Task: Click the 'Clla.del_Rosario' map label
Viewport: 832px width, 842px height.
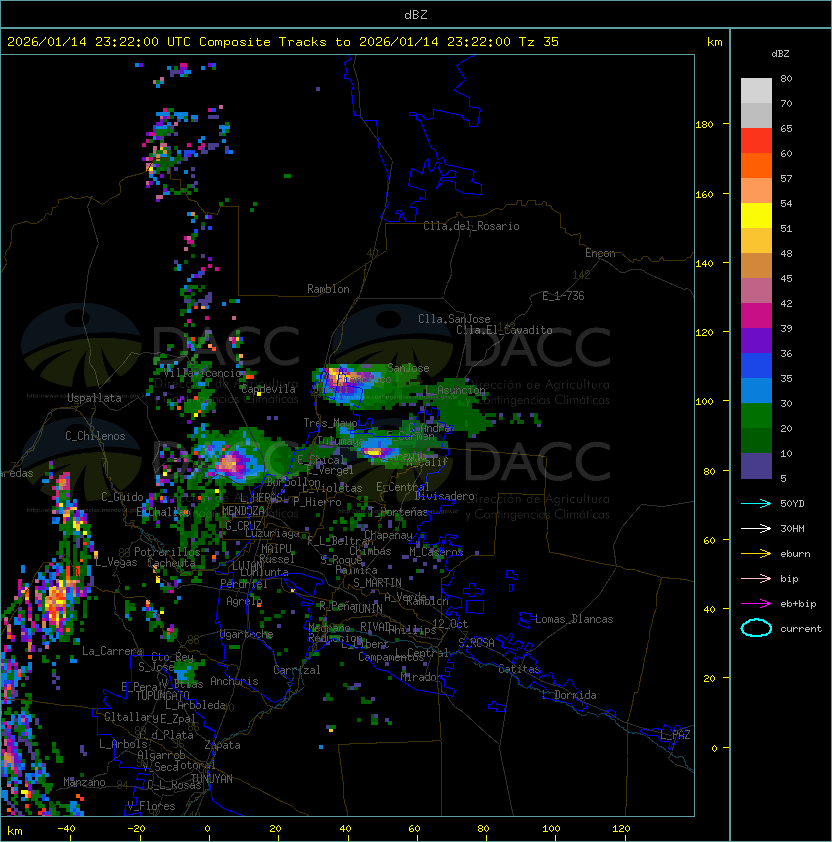Action: [471, 226]
